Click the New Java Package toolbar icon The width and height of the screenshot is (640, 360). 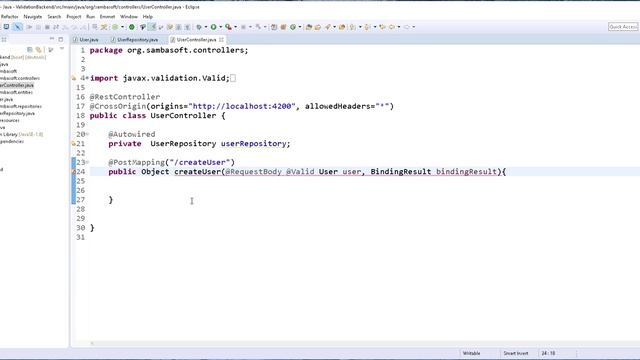coord(284,27)
